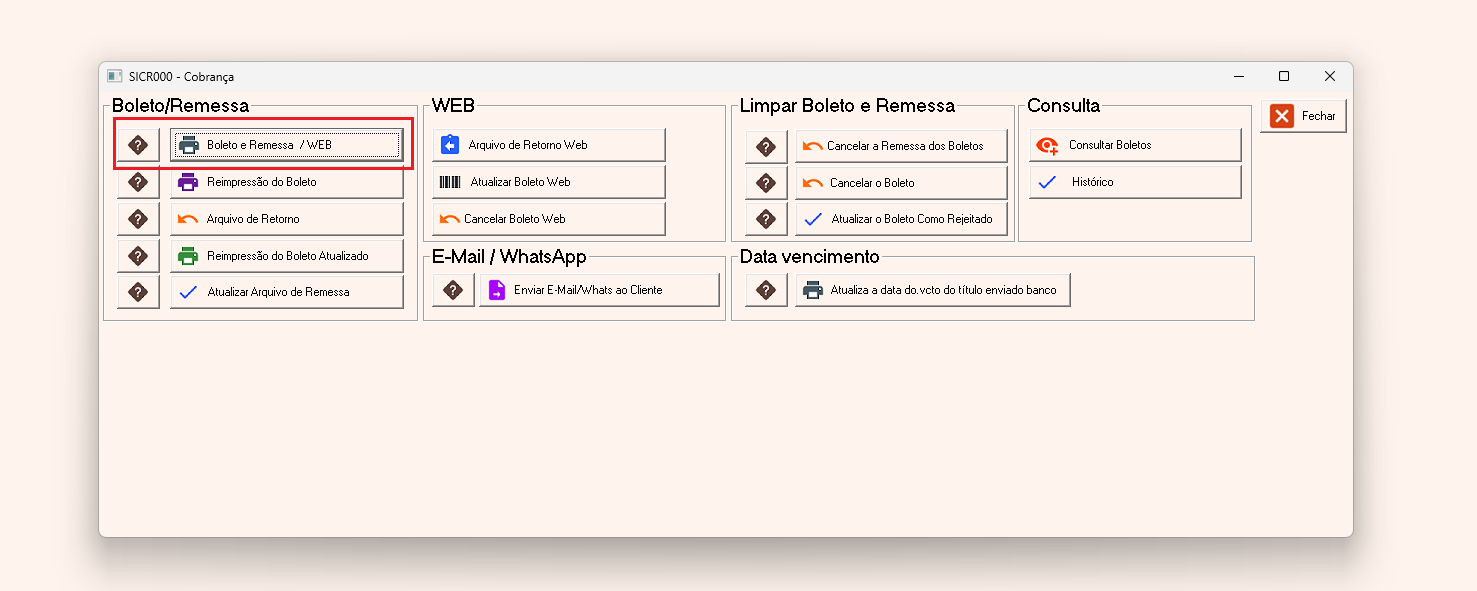Click help icon beside Atualizar Arquivo de Remessa

[138, 292]
